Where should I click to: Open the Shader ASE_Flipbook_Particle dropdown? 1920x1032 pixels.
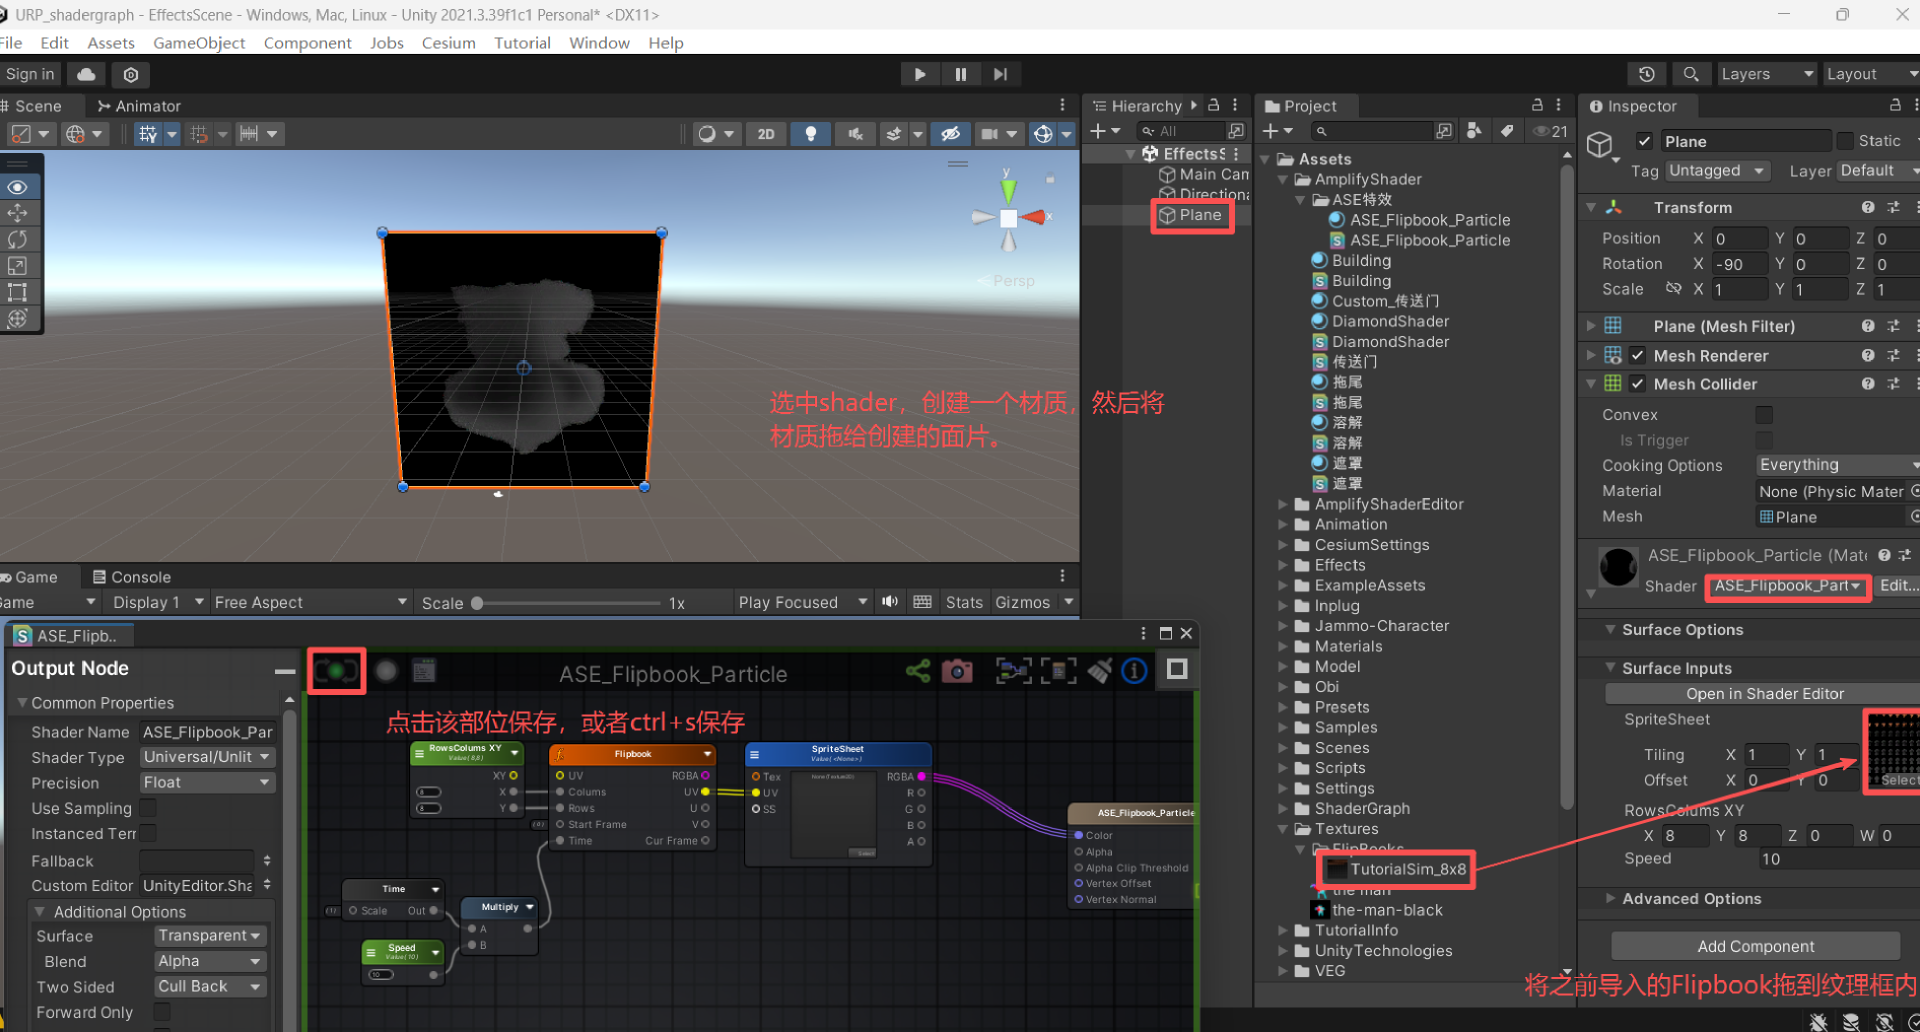click(1787, 586)
